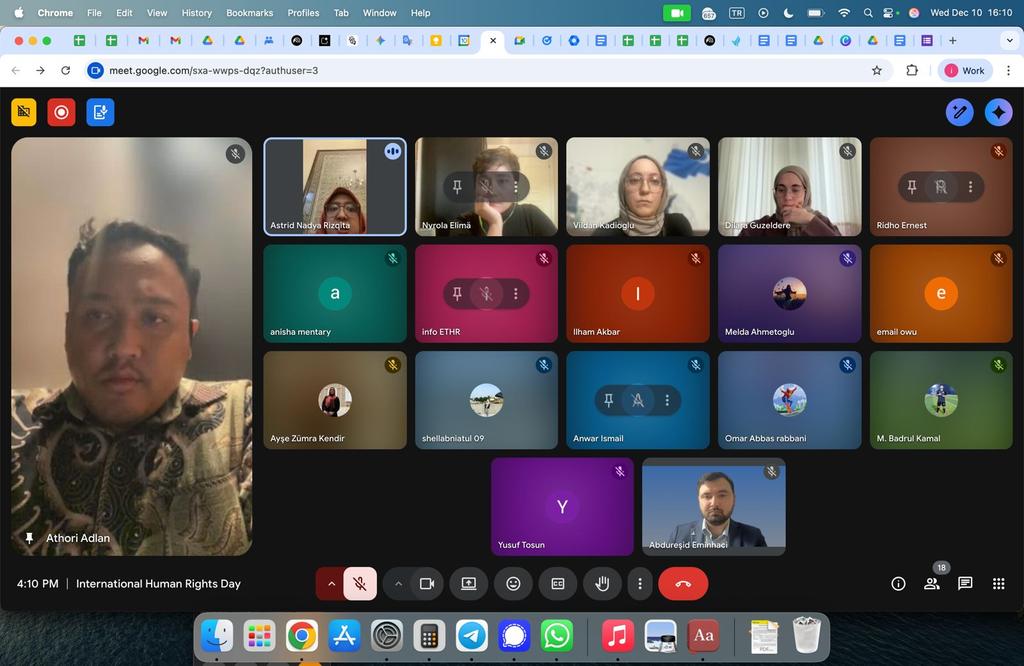Open meeting details info
Screen dimensions: 1024x666
coord(899,584)
